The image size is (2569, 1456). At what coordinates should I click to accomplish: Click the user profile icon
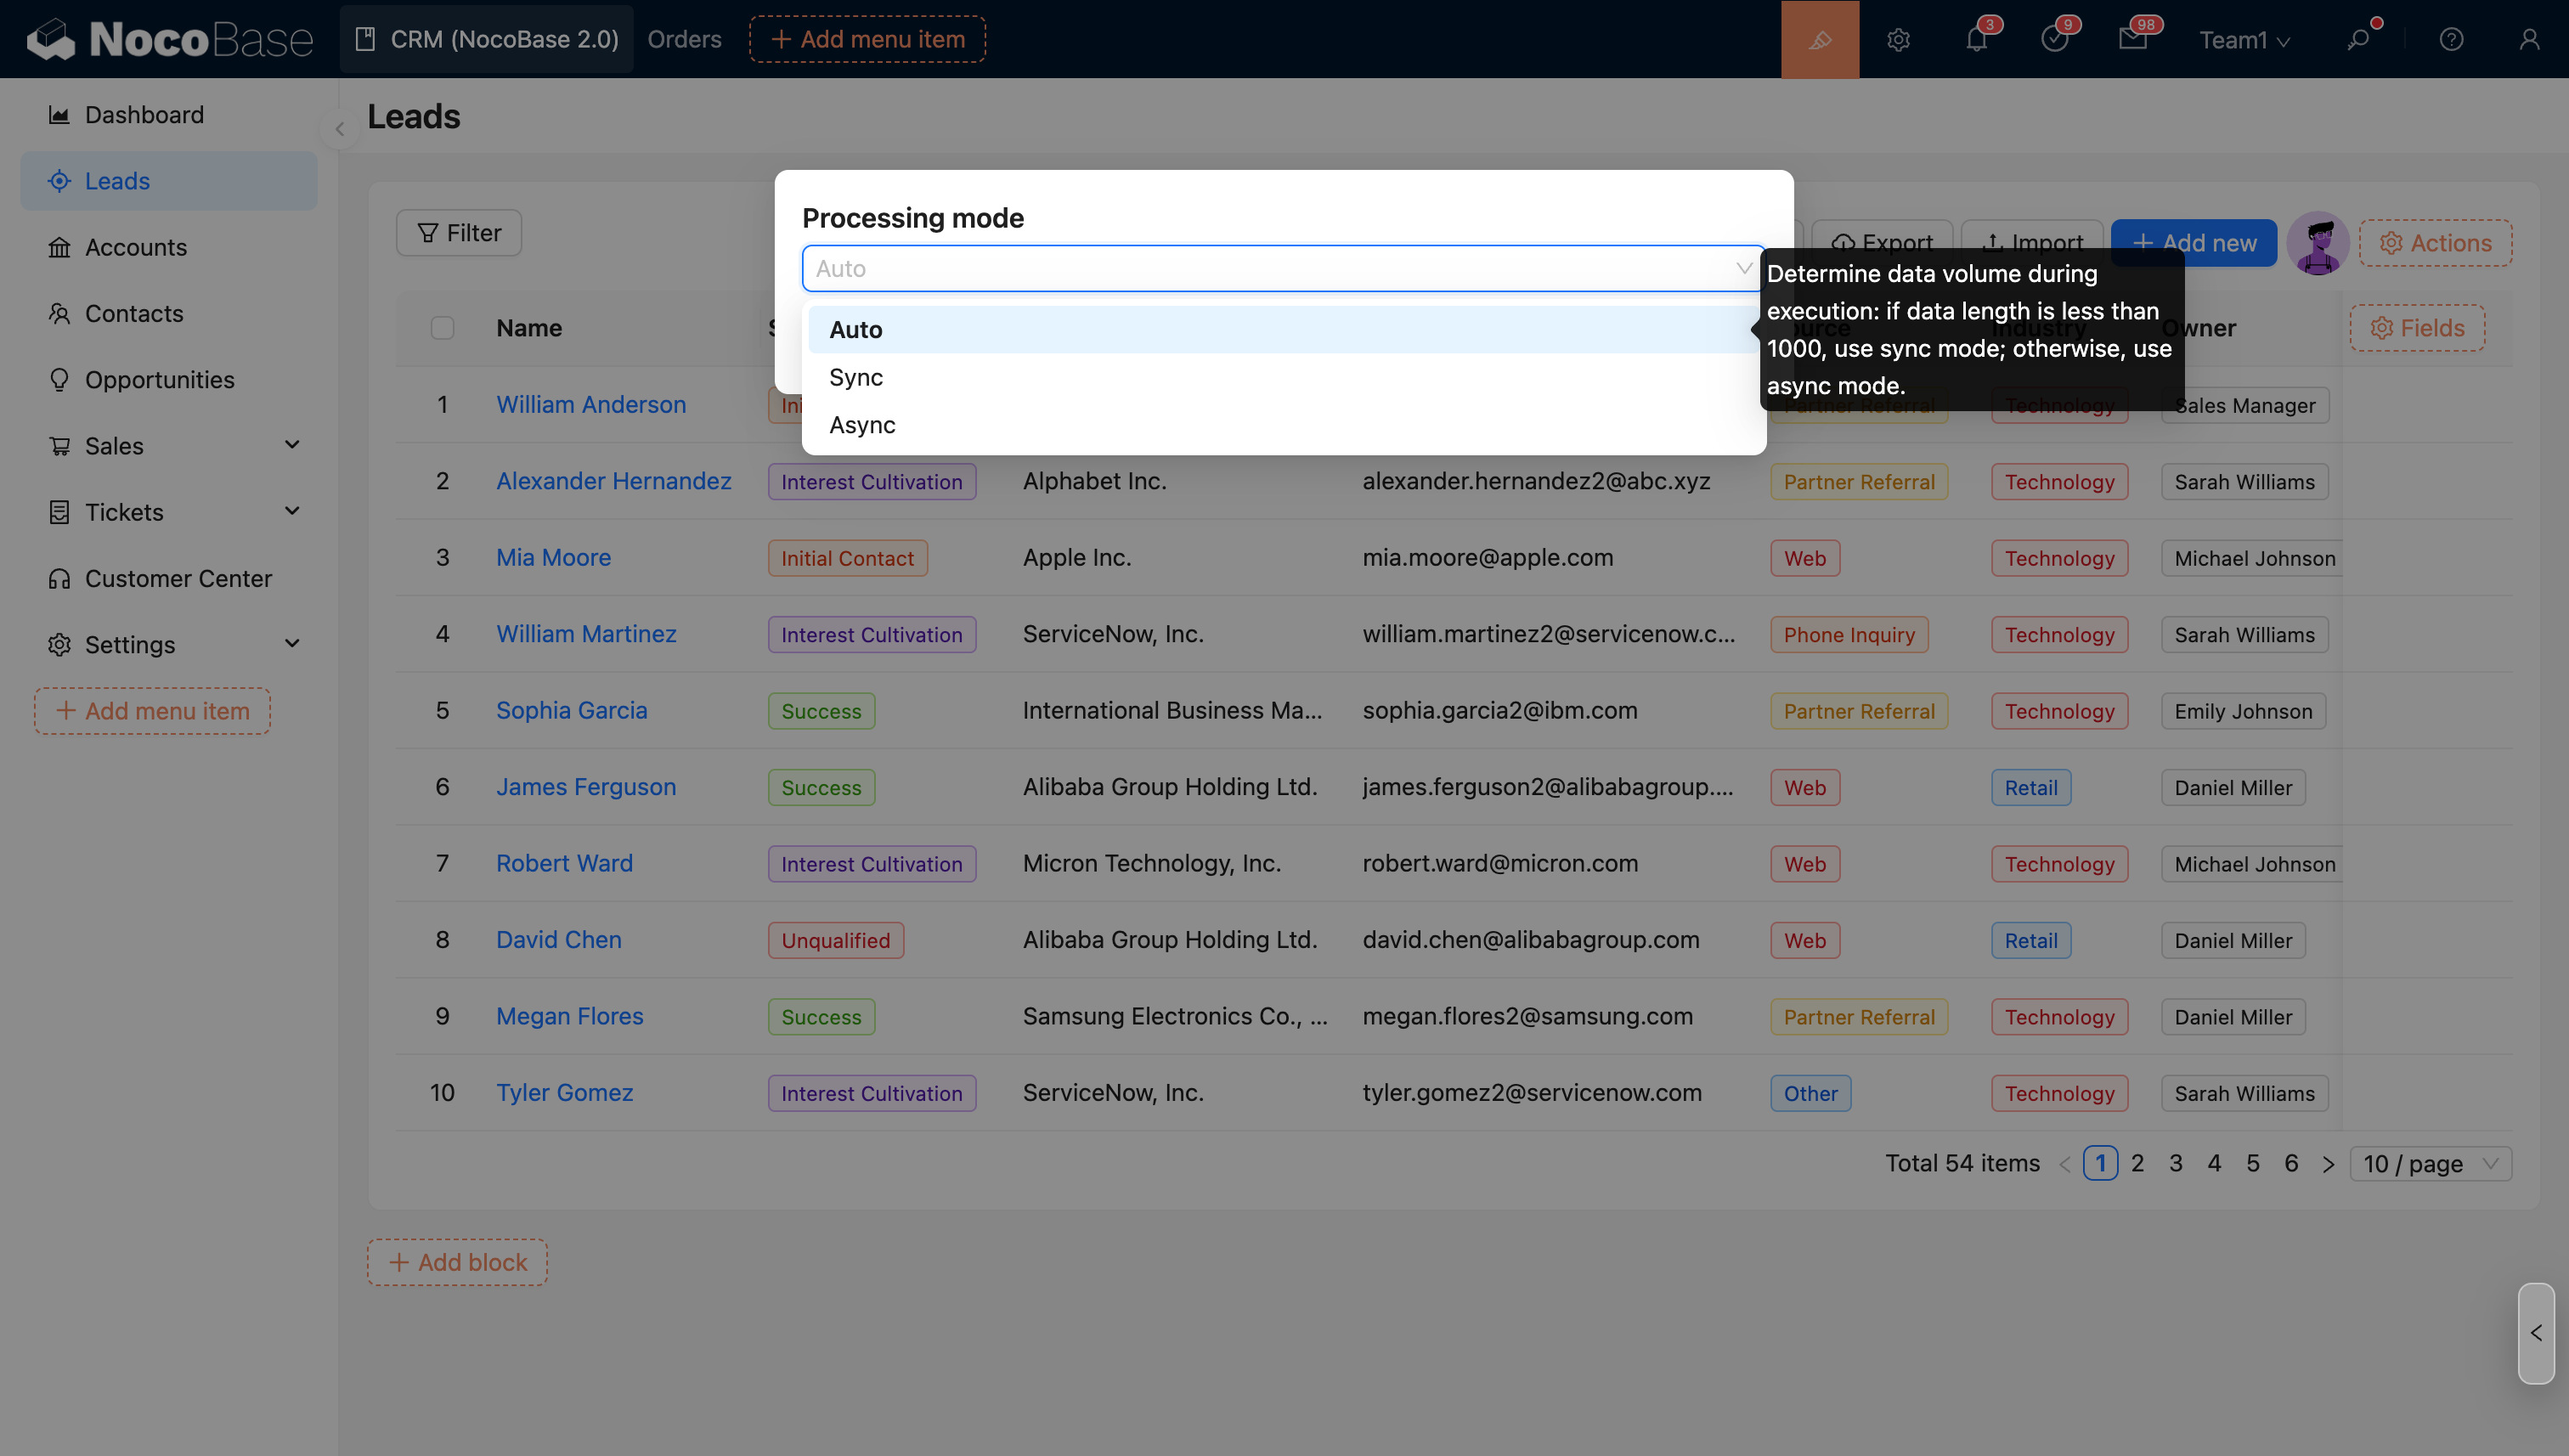(x=2529, y=39)
